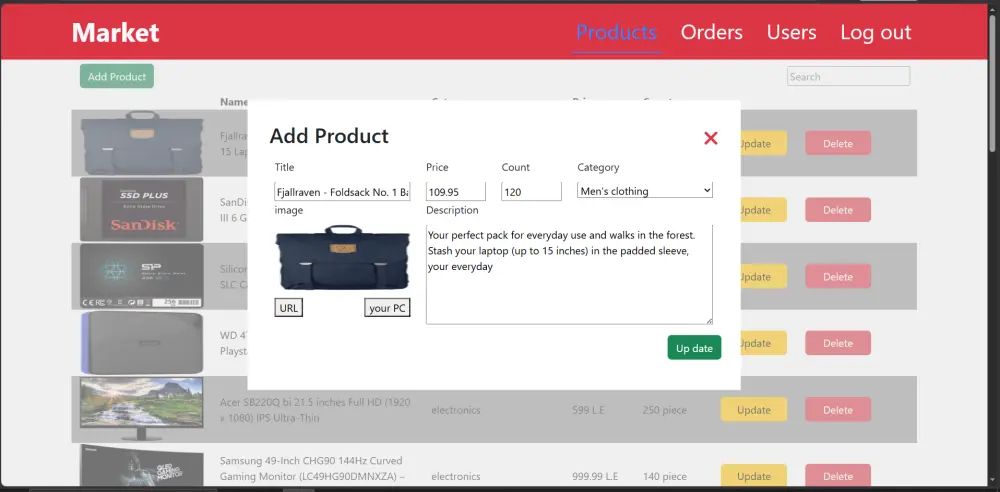Click the Samsung 49-Inch CHG90 product name
The width and height of the screenshot is (1000, 492).
coord(311,468)
